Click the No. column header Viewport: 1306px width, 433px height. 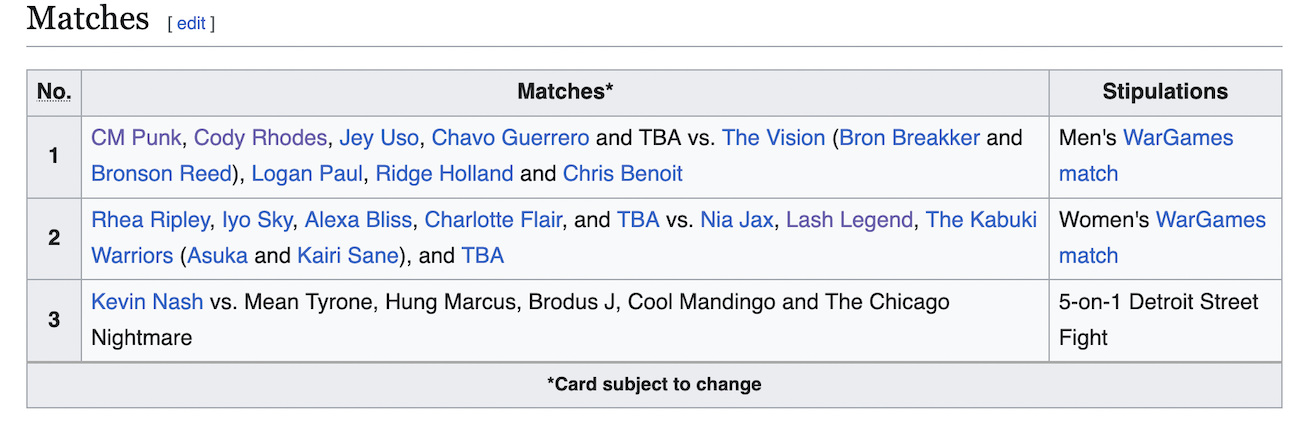tap(54, 92)
